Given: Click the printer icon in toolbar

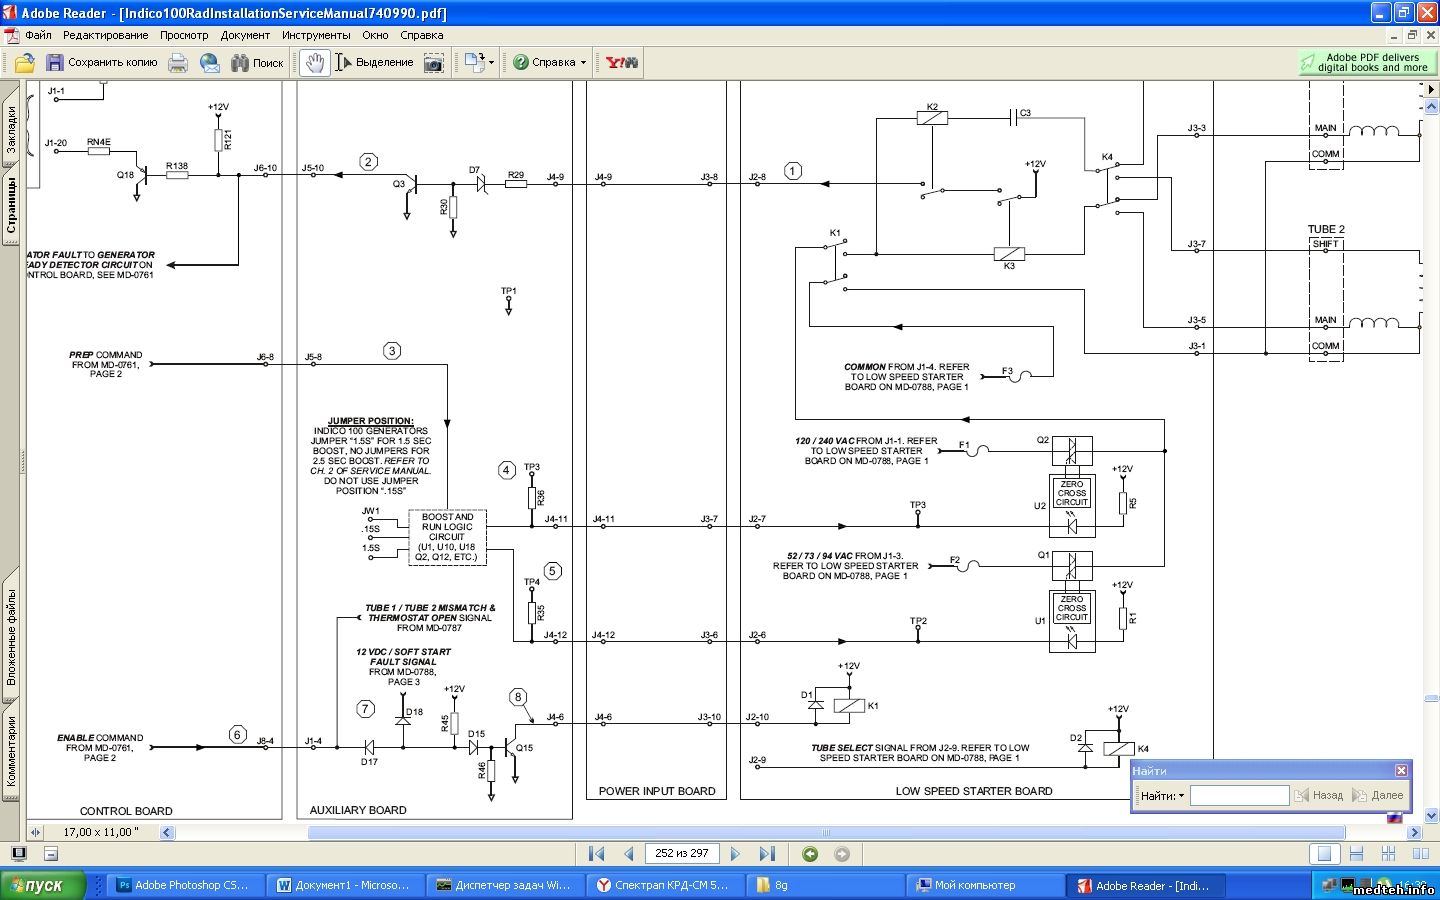Looking at the screenshot, I should click(178, 63).
